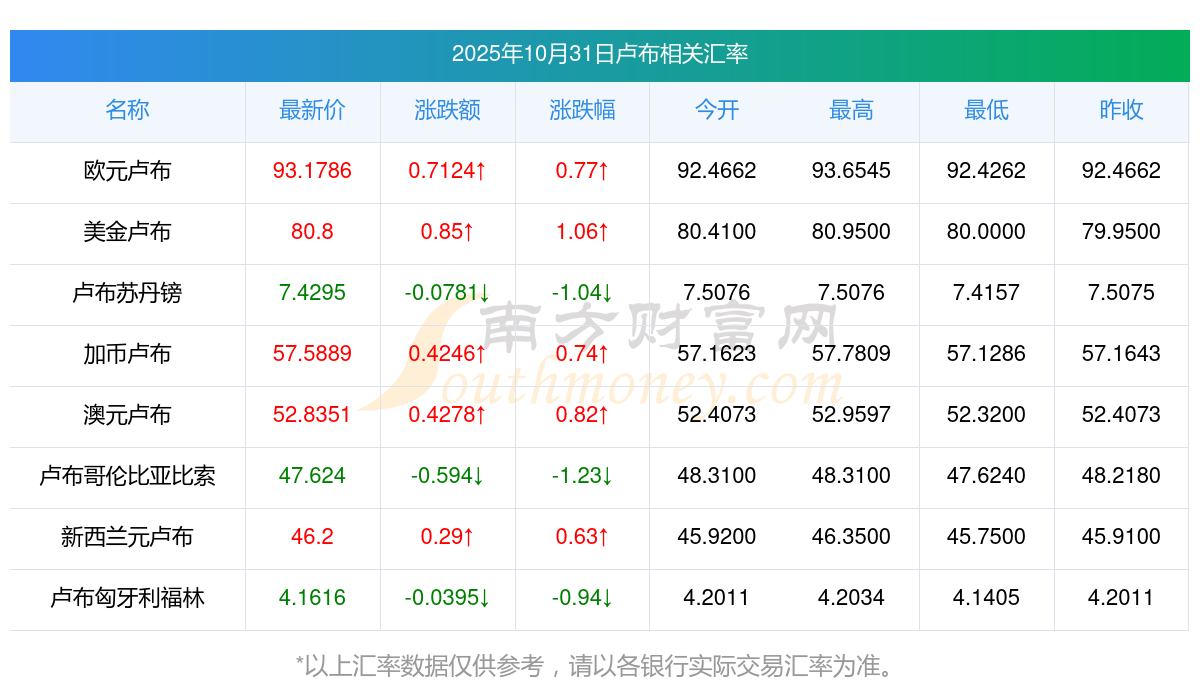This screenshot has width=1200, height=697.
Task: Click 美金卢布 change amount 0.85↑
Action: point(447,232)
